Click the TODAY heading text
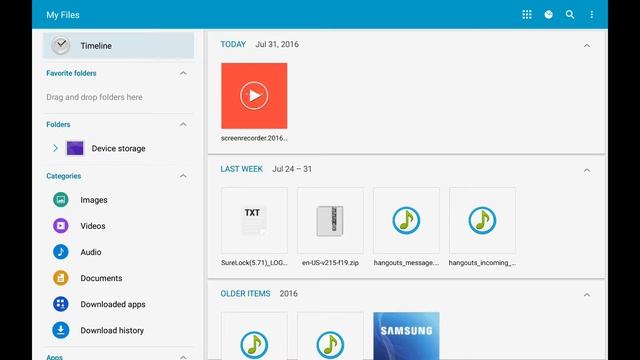The width and height of the screenshot is (640, 360). 233,44
